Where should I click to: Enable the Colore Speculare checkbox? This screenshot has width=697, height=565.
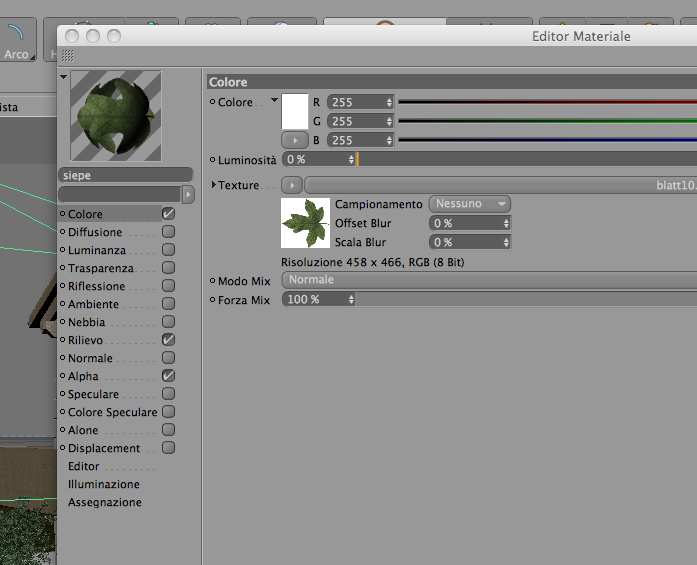168,412
